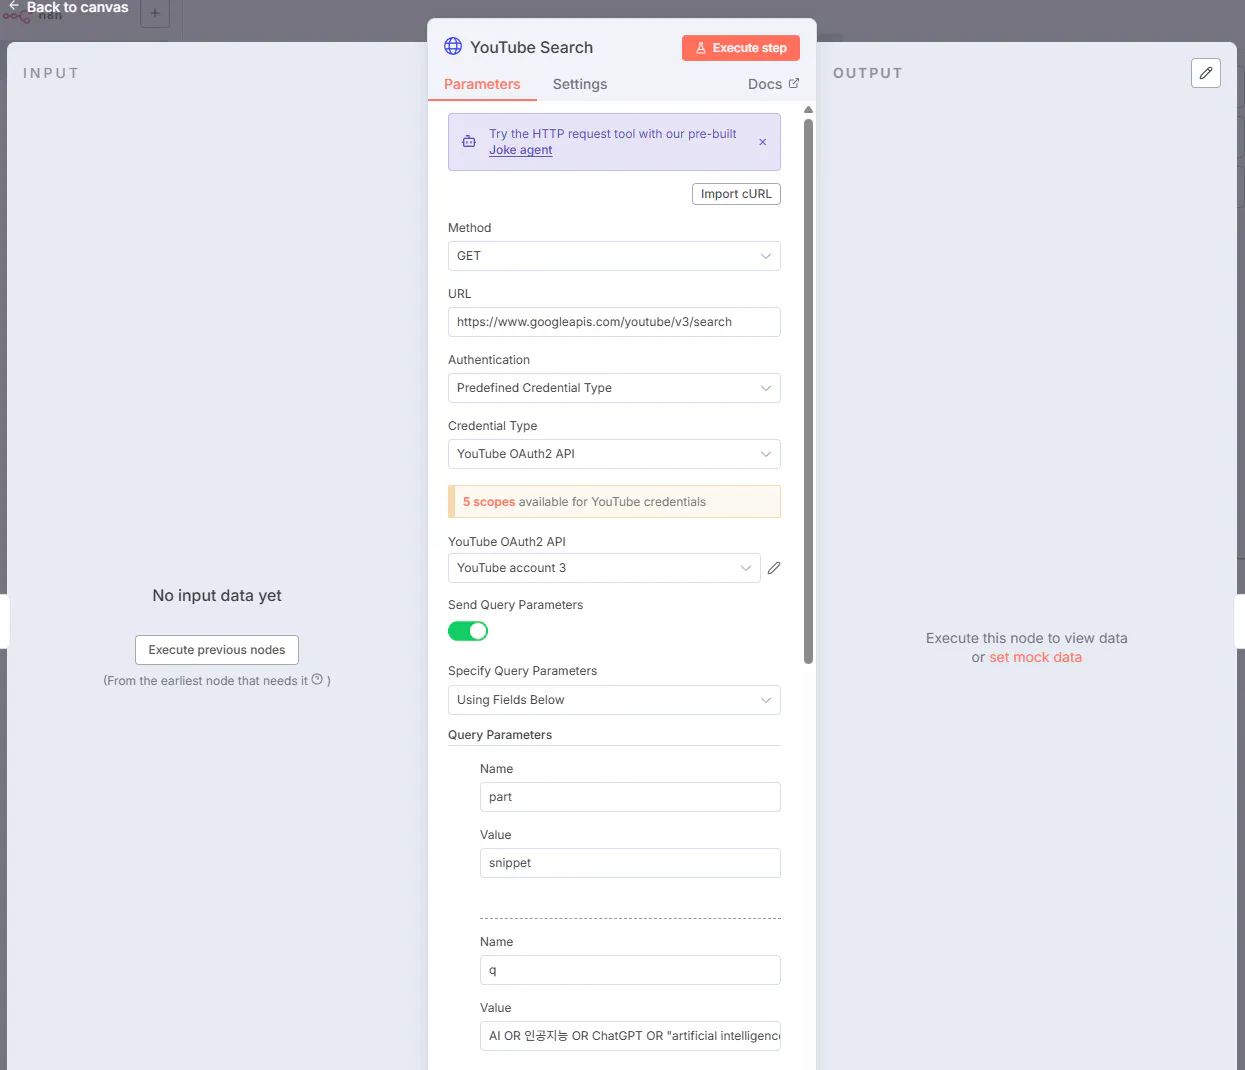
Task: Click the Name field containing 'part'
Action: click(x=630, y=797)
